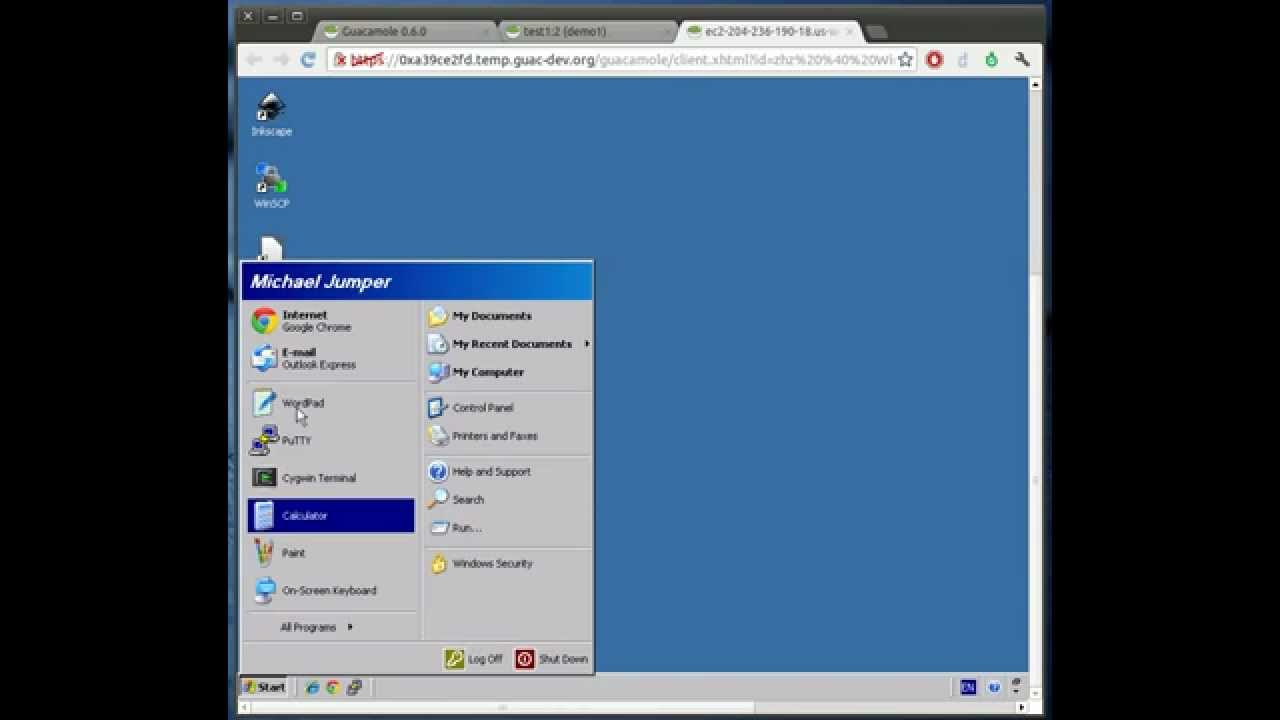This screenshot has width=1280, height=720.
Task: Open the Search entry in Start menu
Action: coord(508,500)
